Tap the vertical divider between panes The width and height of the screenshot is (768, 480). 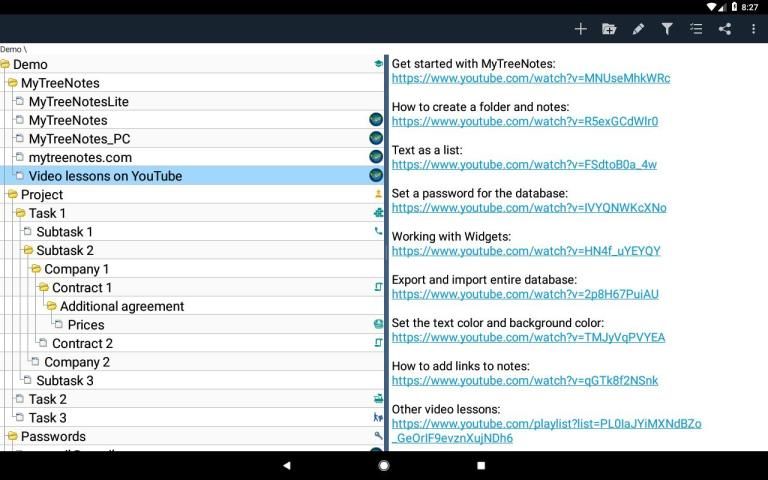pos(386,250)
